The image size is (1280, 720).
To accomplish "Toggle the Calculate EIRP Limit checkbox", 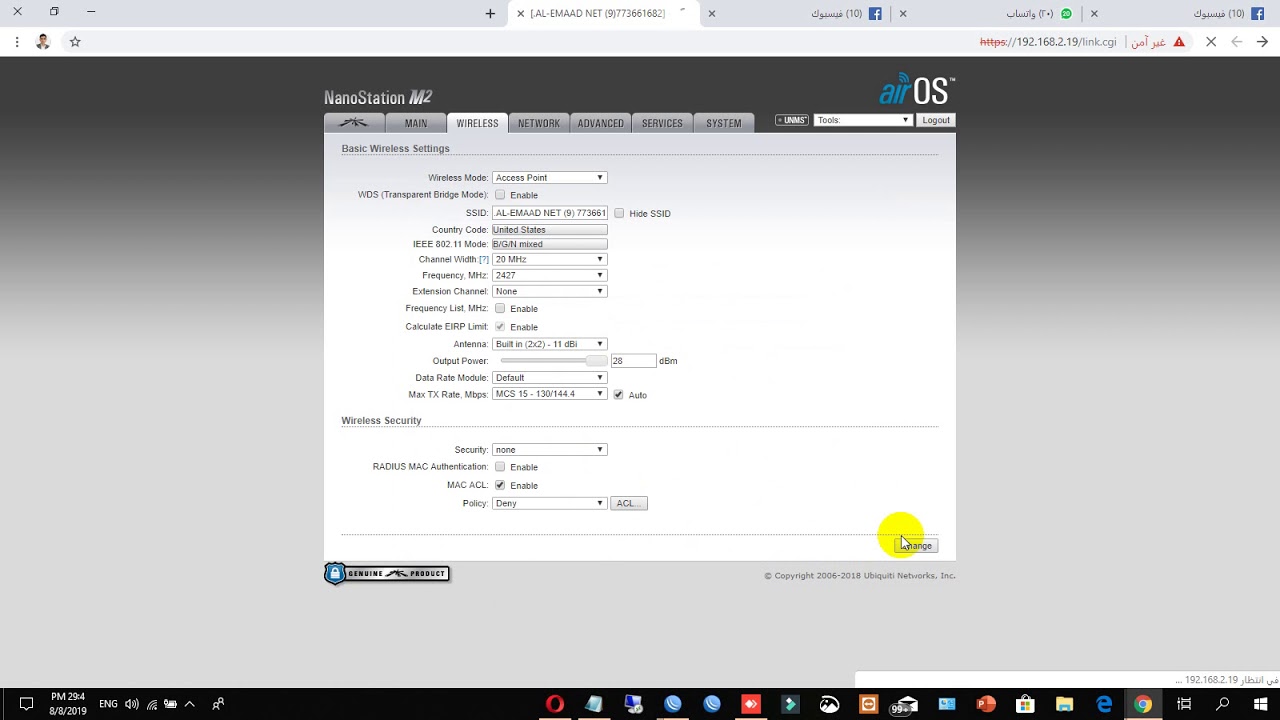I will [500, 327].
